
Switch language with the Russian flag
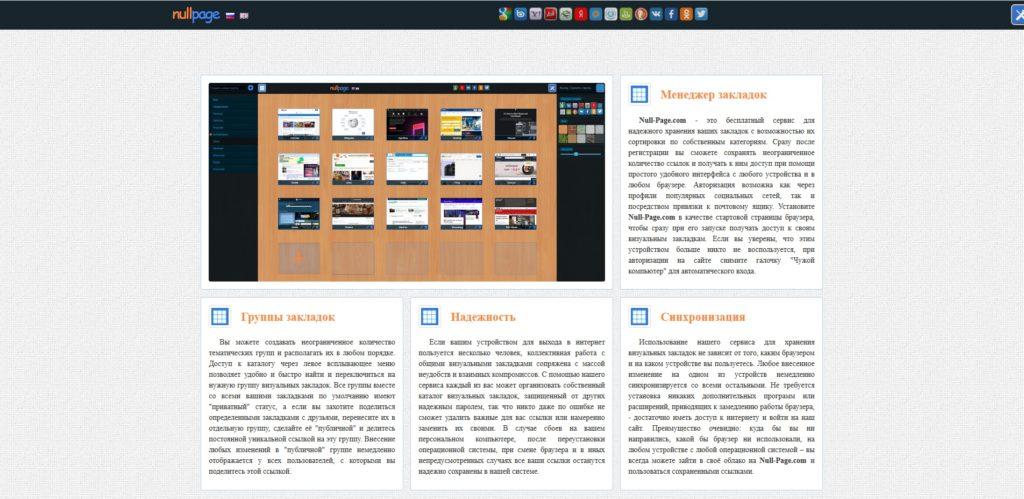230,16
